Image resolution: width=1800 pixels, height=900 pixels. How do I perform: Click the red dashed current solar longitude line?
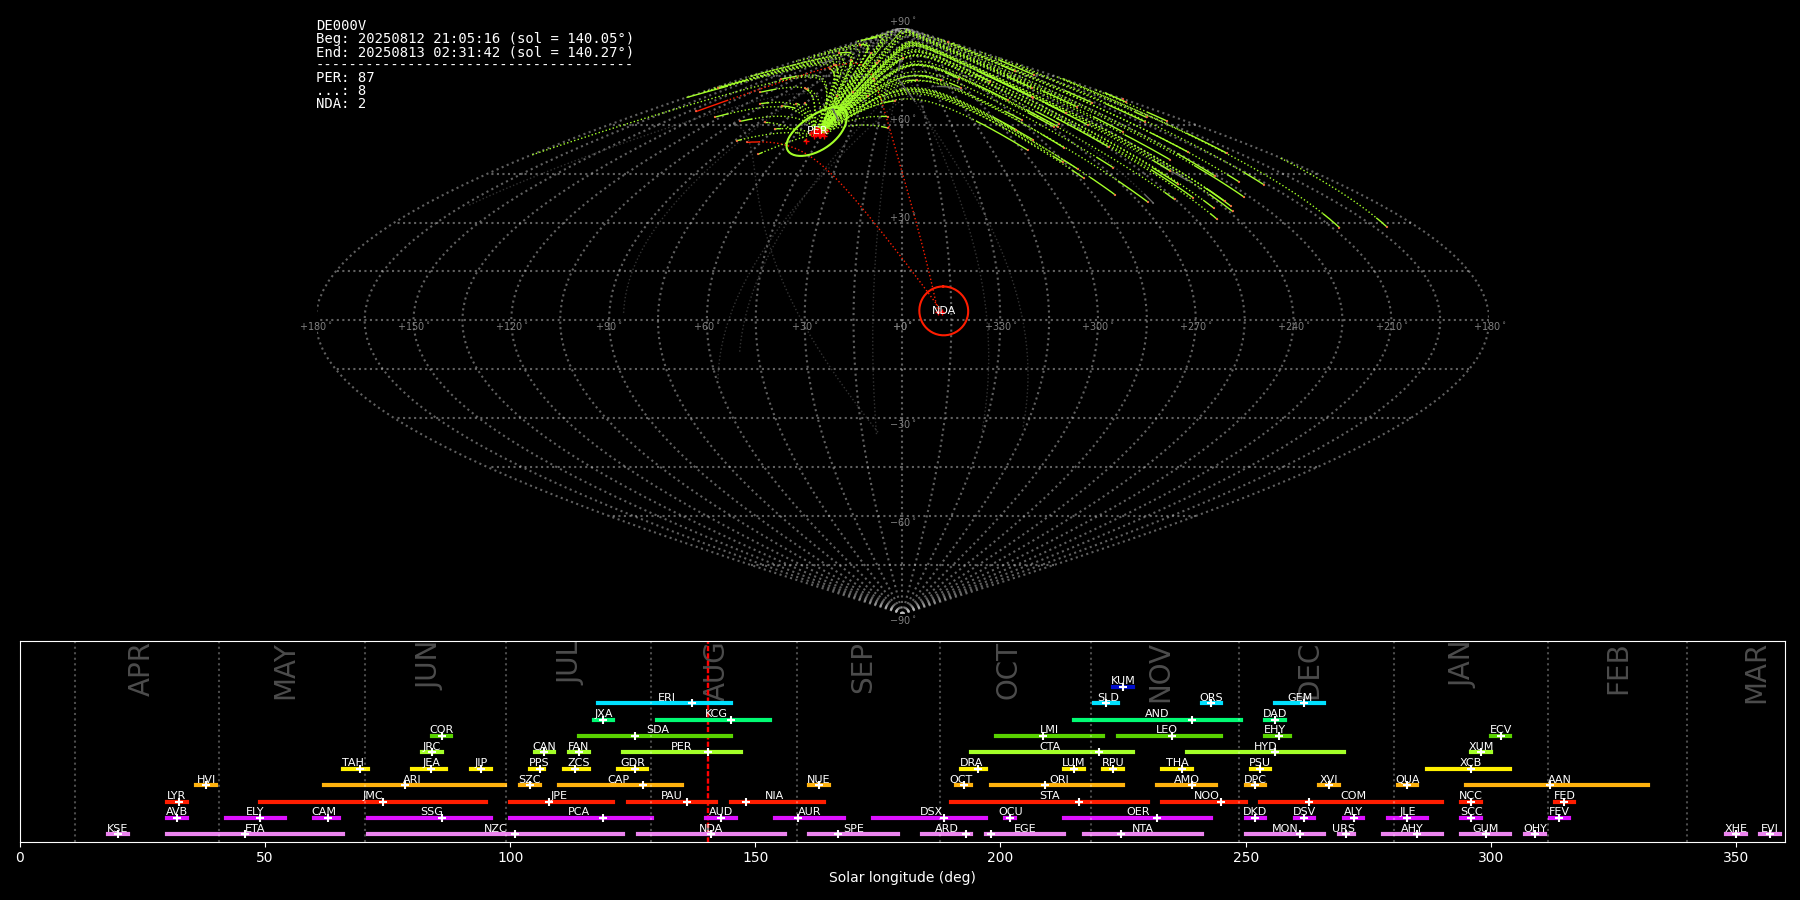coord(708,741)
